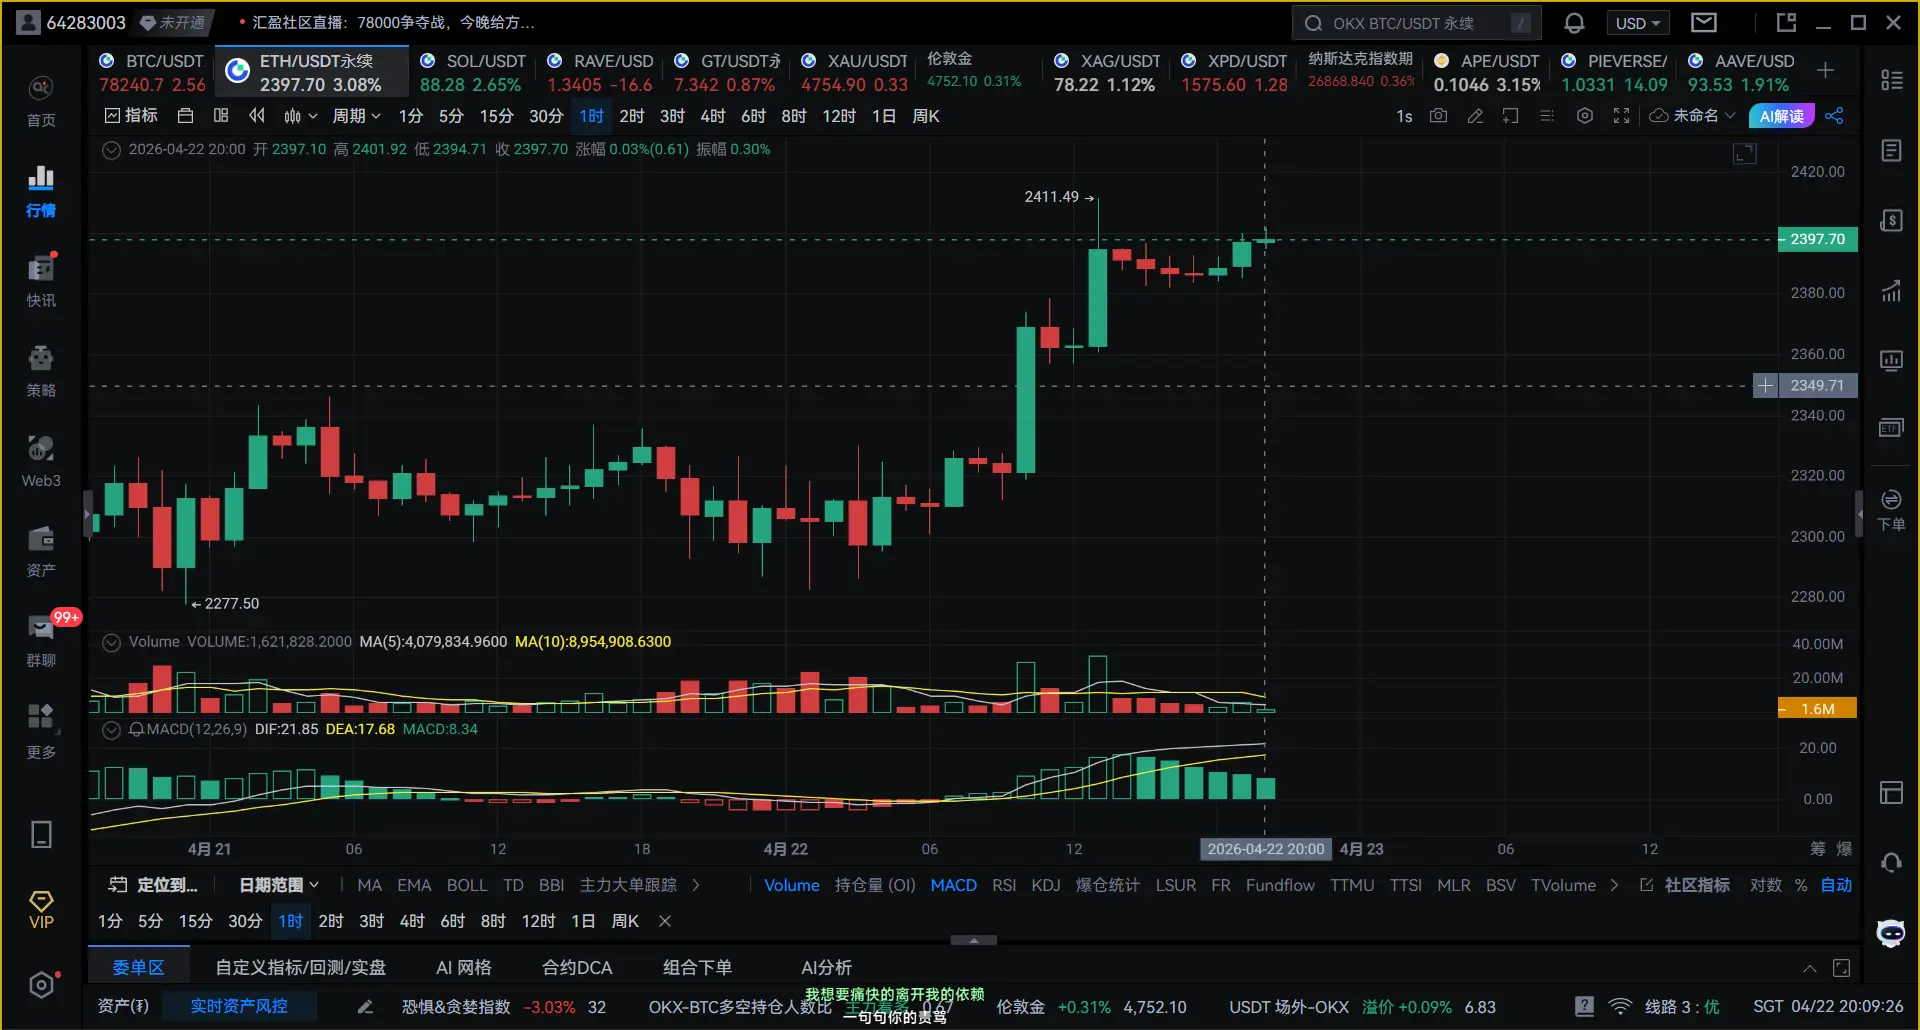Open the 合约DCA tab

click(x=577, y=968)
